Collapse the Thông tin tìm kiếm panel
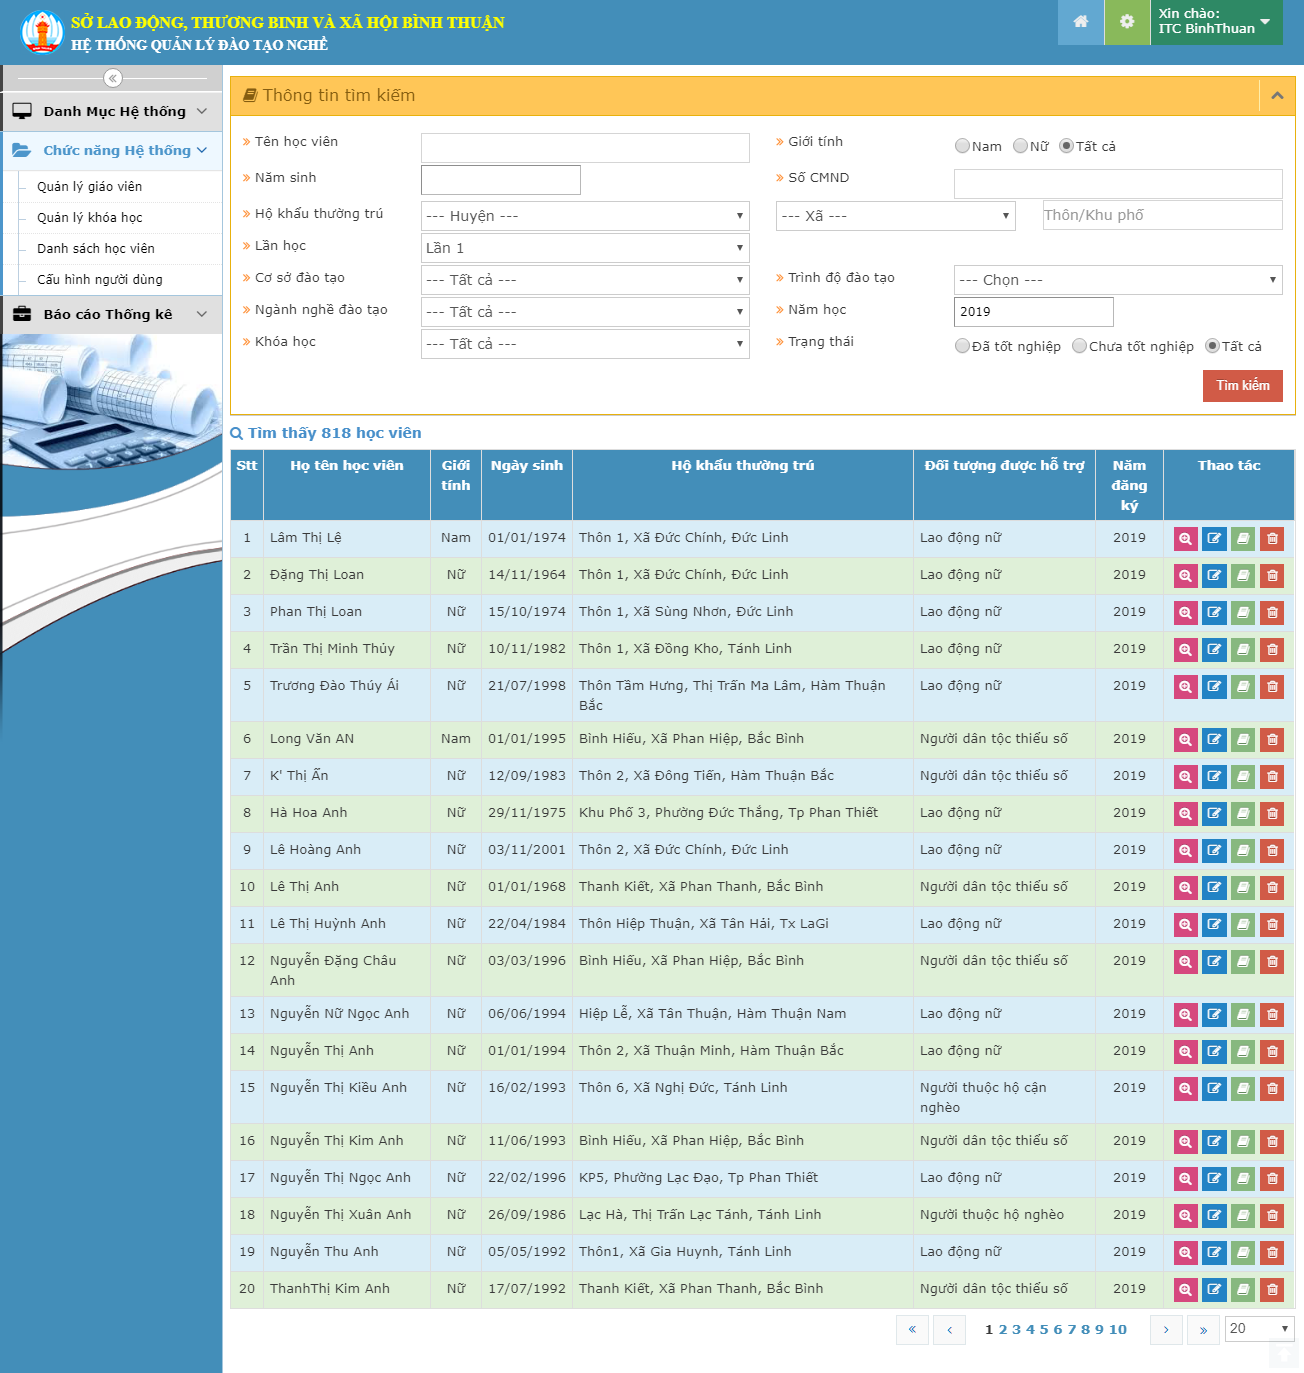The height and width of the screenshot is (1373, 1304). 1276,96
